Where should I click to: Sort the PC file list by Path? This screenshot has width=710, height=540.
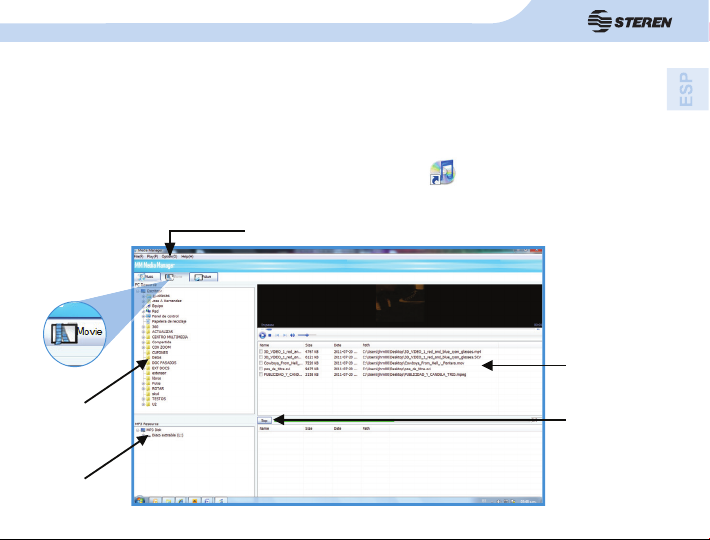point(430,345)
